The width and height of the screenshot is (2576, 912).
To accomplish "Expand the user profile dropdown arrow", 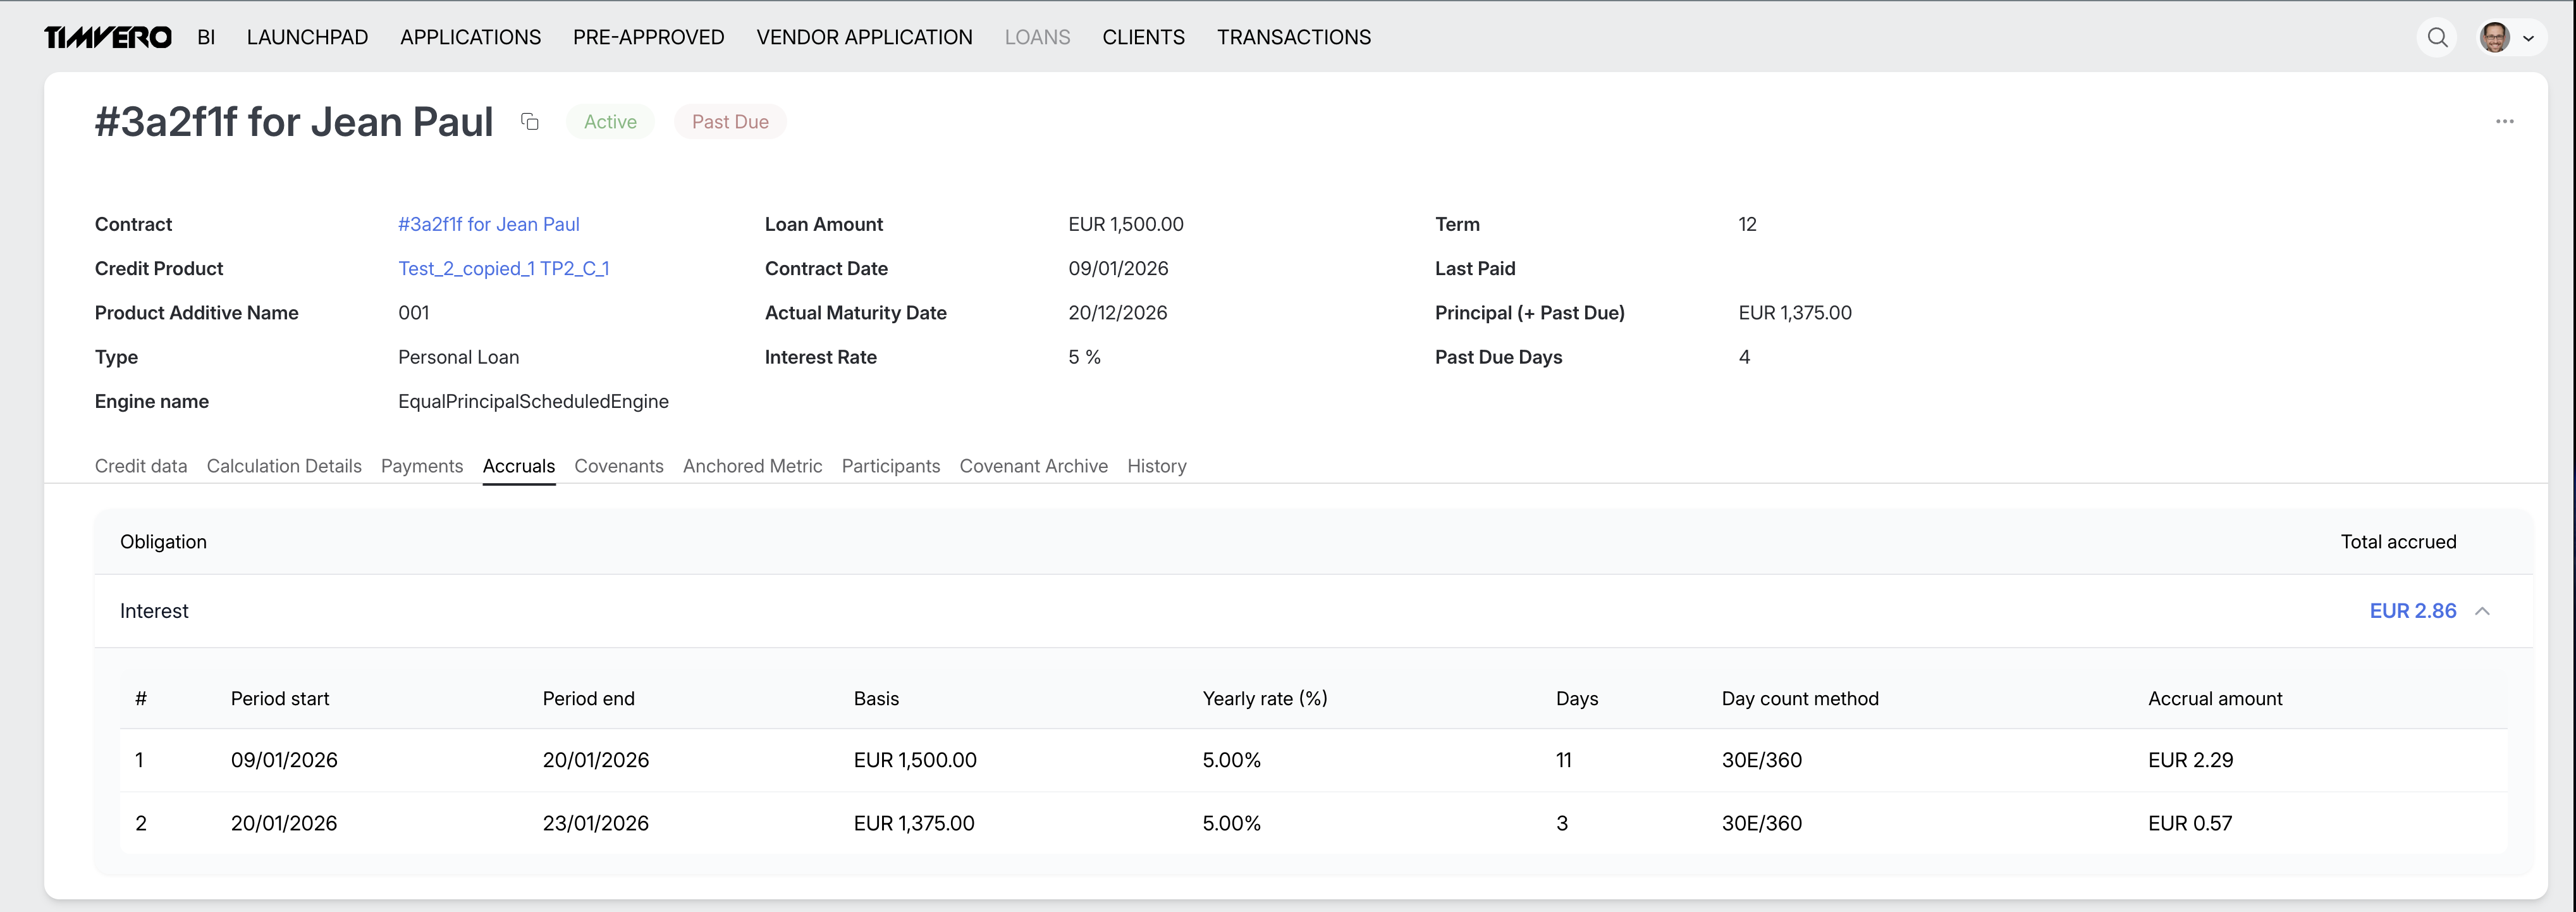I will (2528, 38).
